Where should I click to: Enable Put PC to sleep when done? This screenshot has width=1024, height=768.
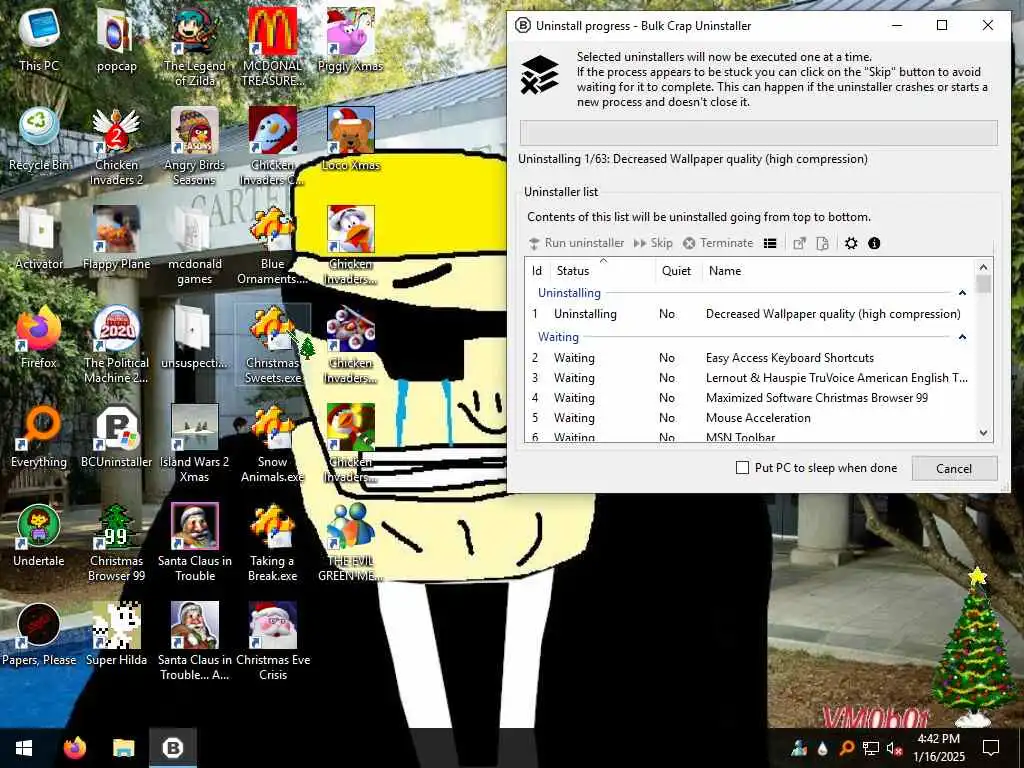pyautogui.click(x=743, y=468)
